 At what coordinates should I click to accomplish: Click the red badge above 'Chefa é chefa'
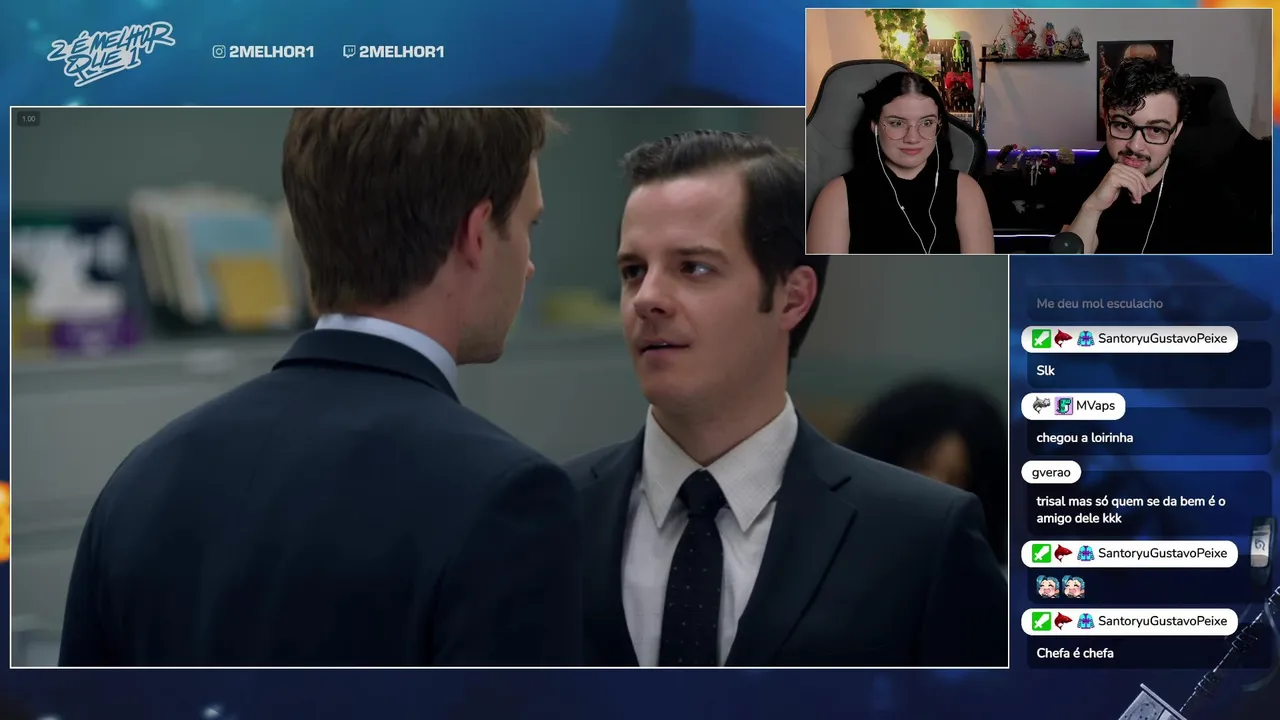click(1063, 621)
